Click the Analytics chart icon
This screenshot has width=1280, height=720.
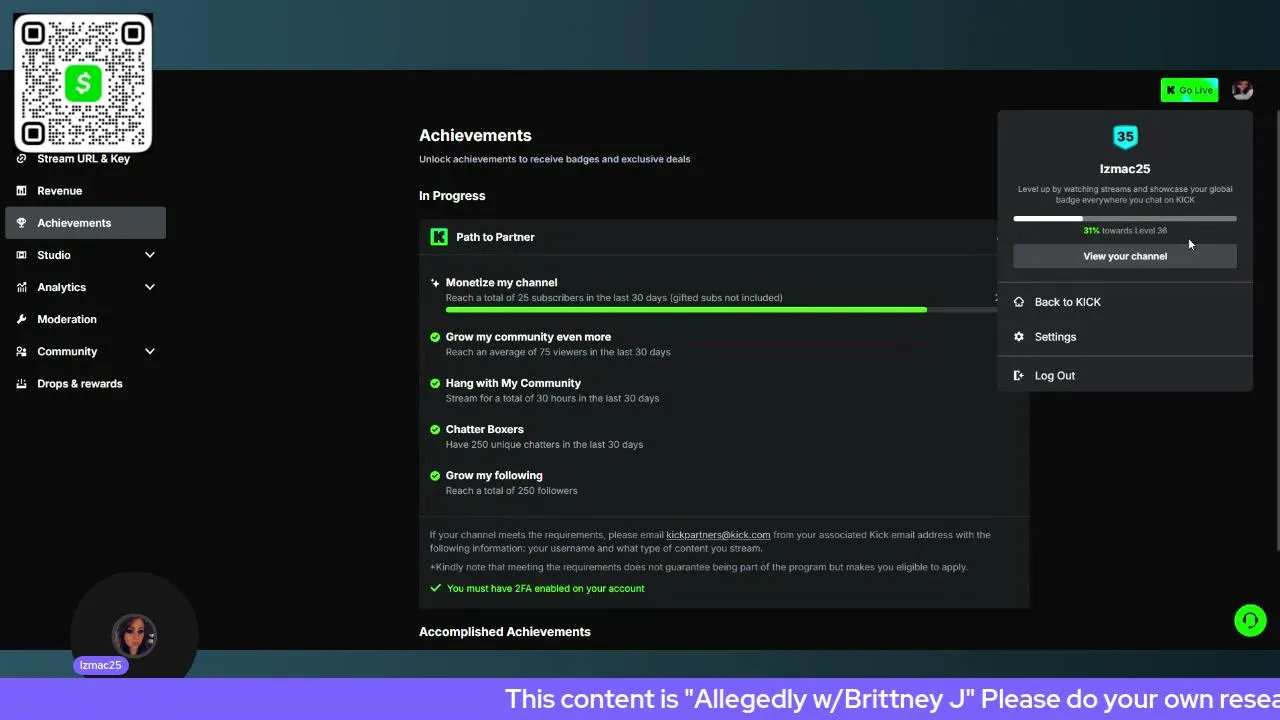[x=22, y=287]
